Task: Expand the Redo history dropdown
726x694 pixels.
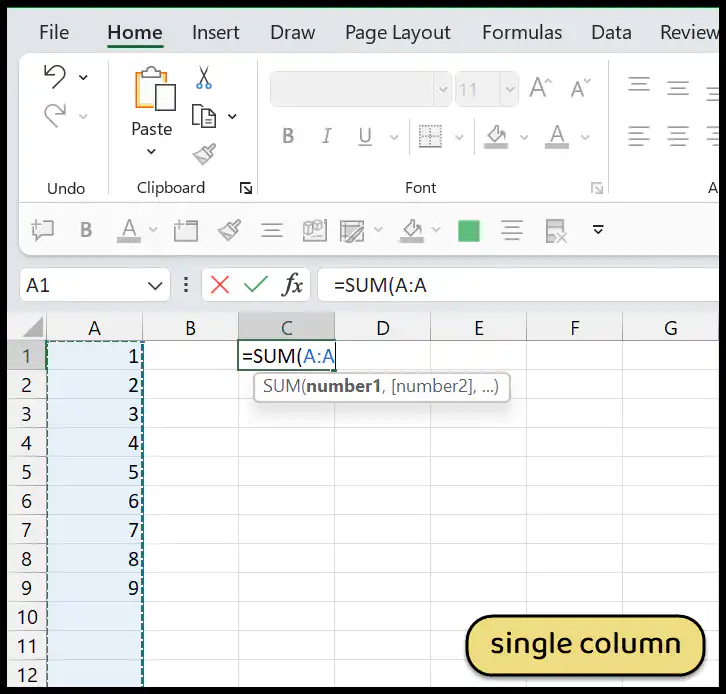Action: point(83,116)
